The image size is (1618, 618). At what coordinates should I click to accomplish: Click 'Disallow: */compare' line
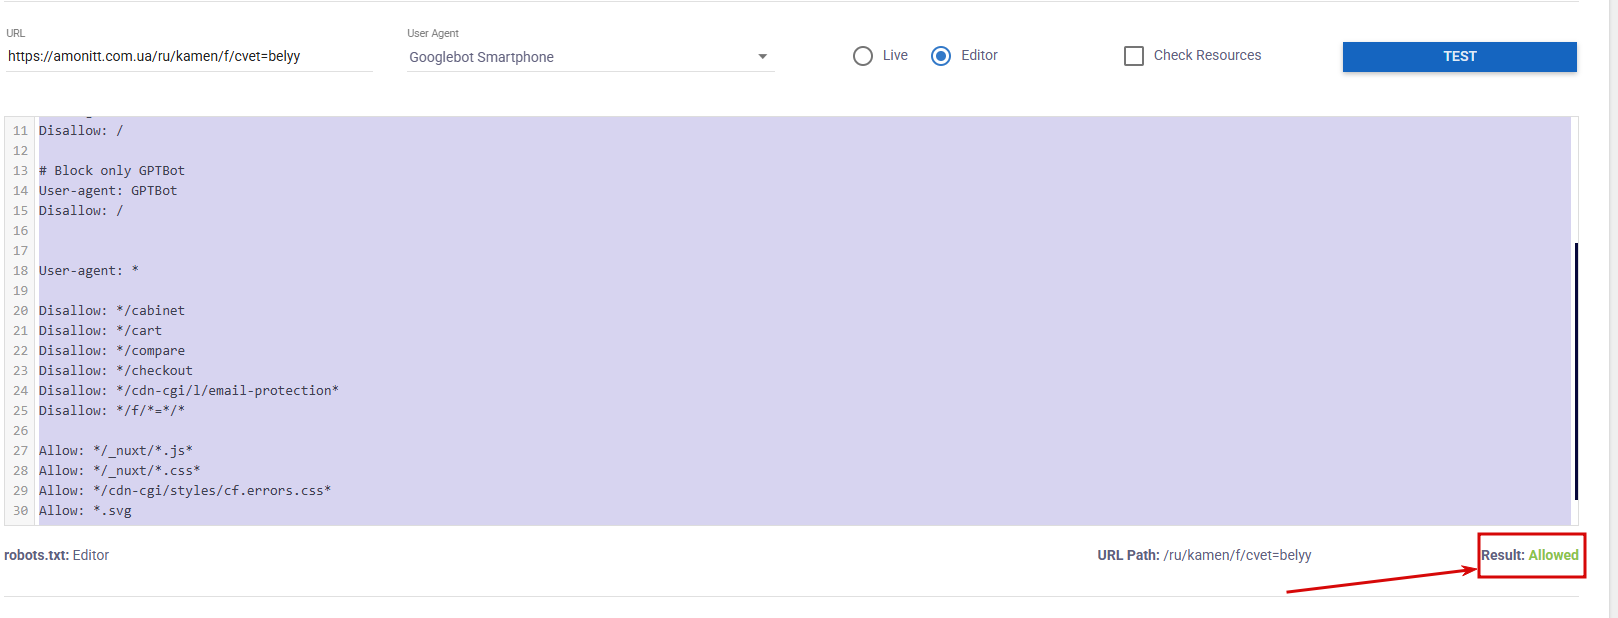coord(112,350)
